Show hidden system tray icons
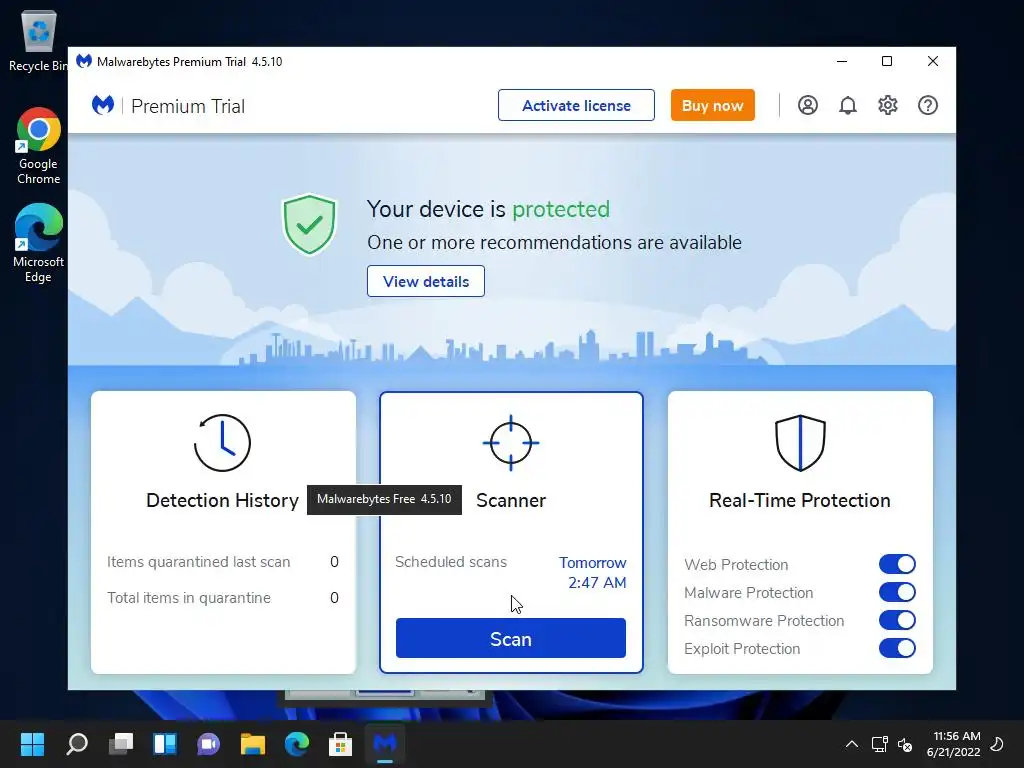The width and height of the screenshot is (1024, 768). 852,744
